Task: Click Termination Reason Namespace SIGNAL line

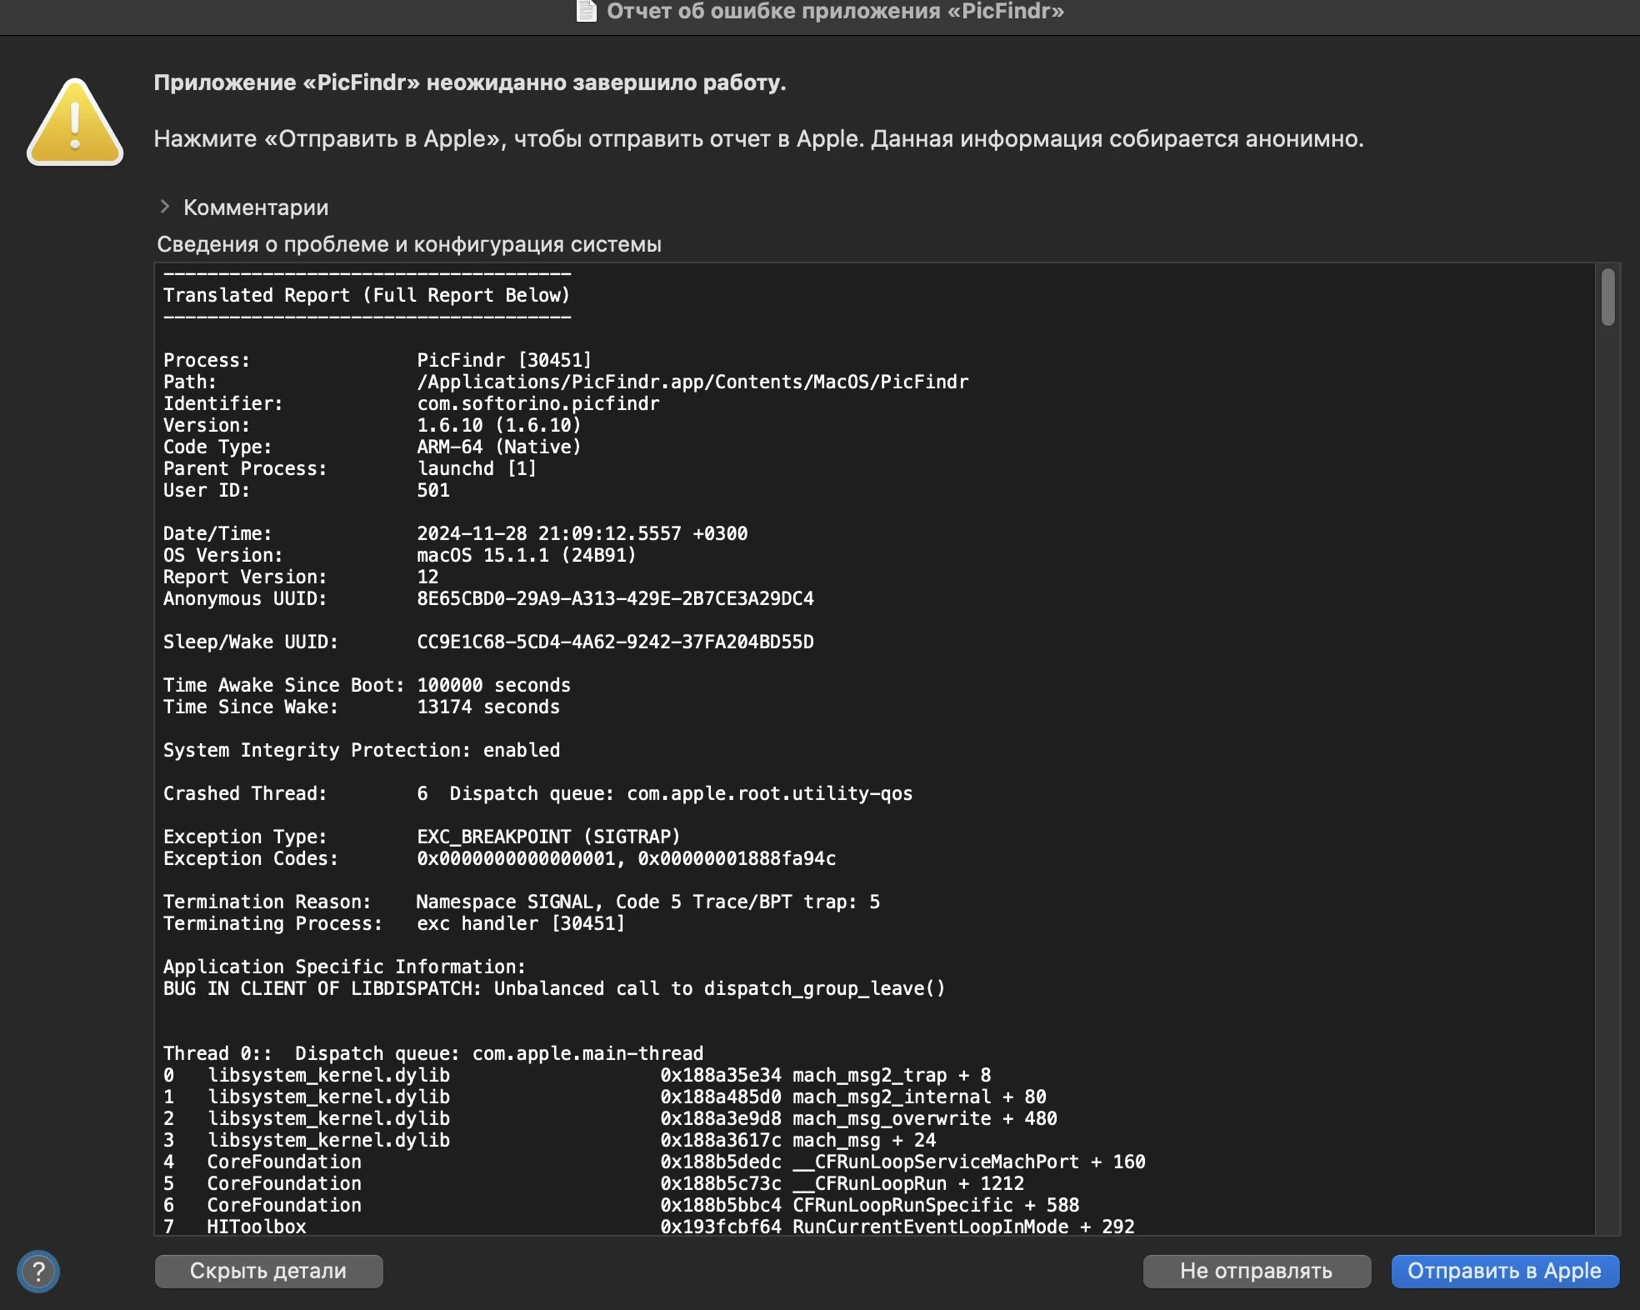Action: 522,902
